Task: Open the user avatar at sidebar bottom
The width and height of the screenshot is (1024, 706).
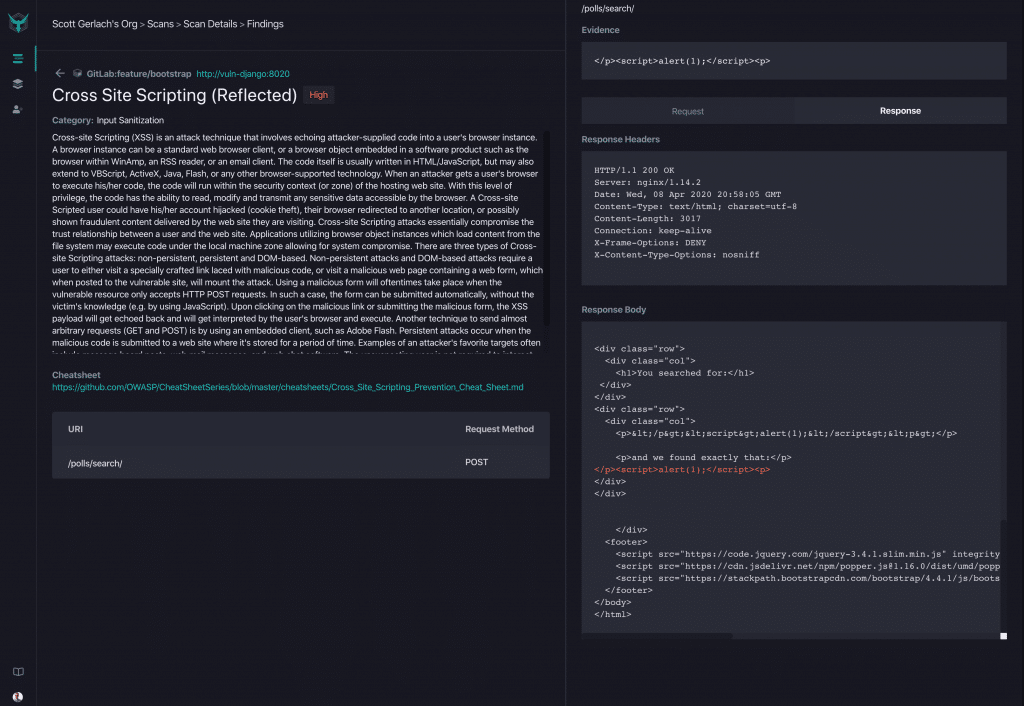Action: 18,697
